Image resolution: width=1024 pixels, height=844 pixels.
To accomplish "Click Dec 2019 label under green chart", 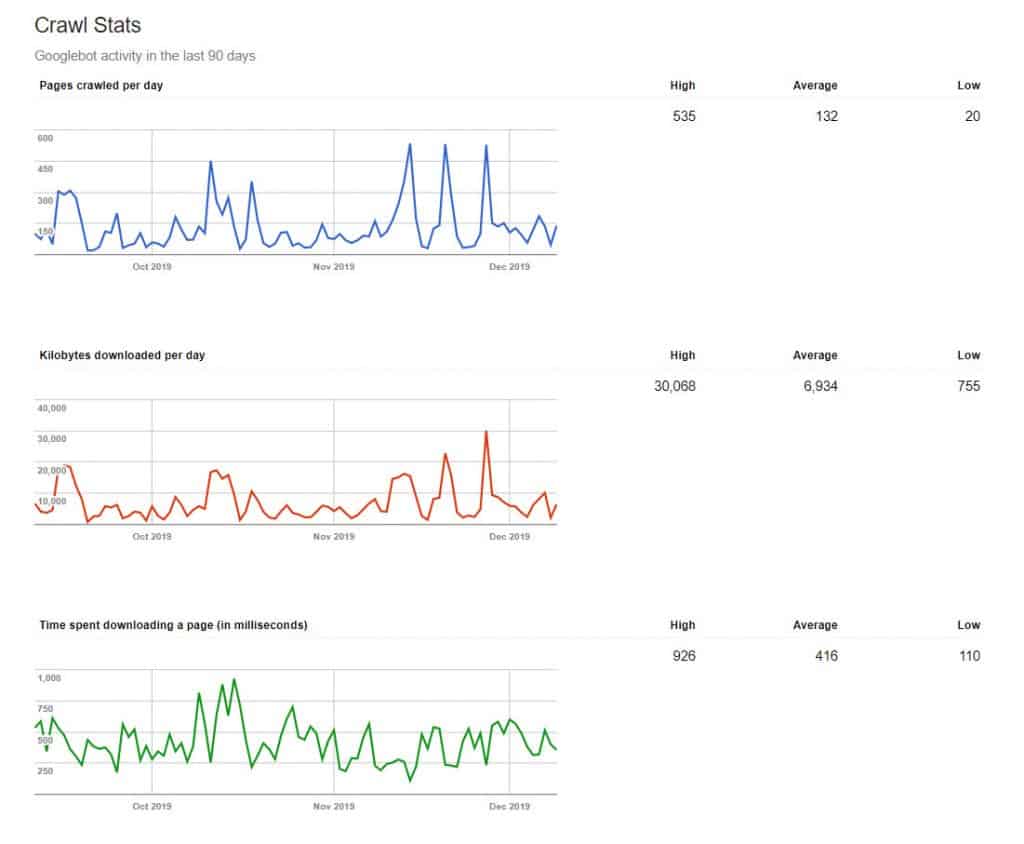I will click(509, 806).
